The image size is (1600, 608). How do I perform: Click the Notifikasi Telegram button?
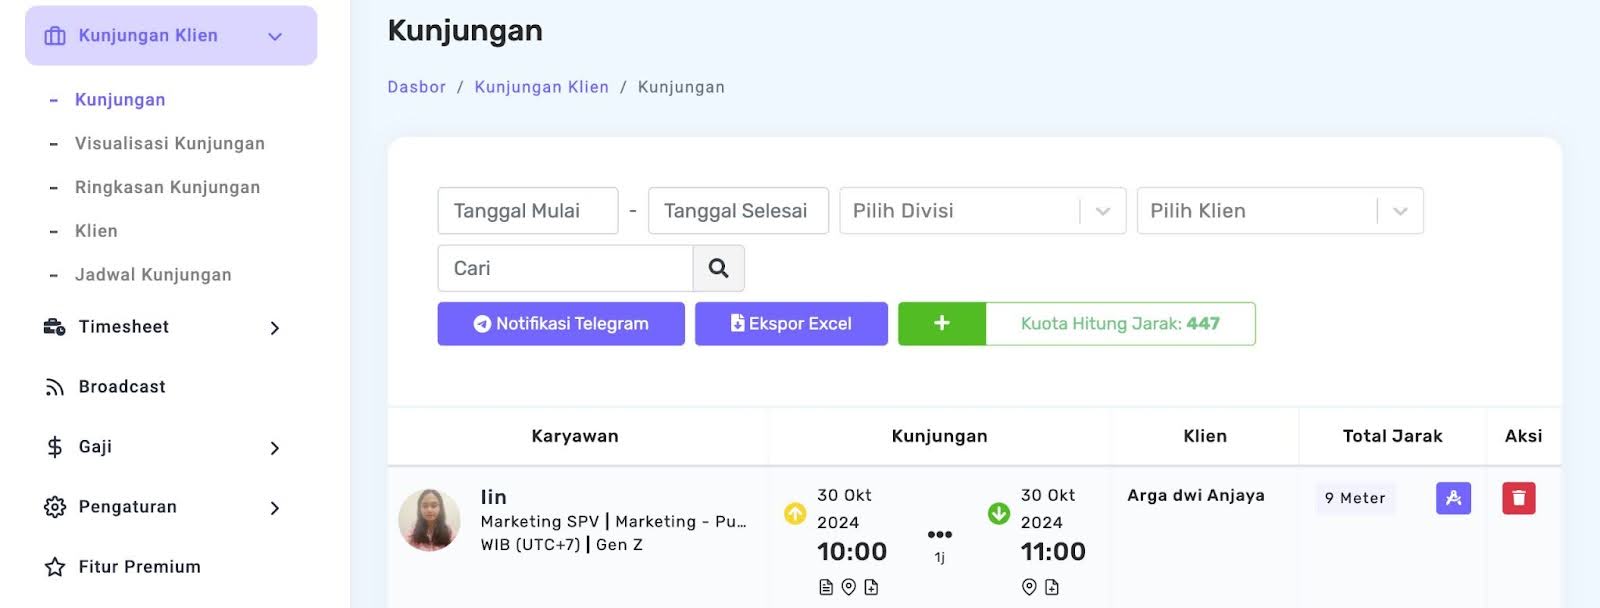pyautogui.click(x=560, y=323)
